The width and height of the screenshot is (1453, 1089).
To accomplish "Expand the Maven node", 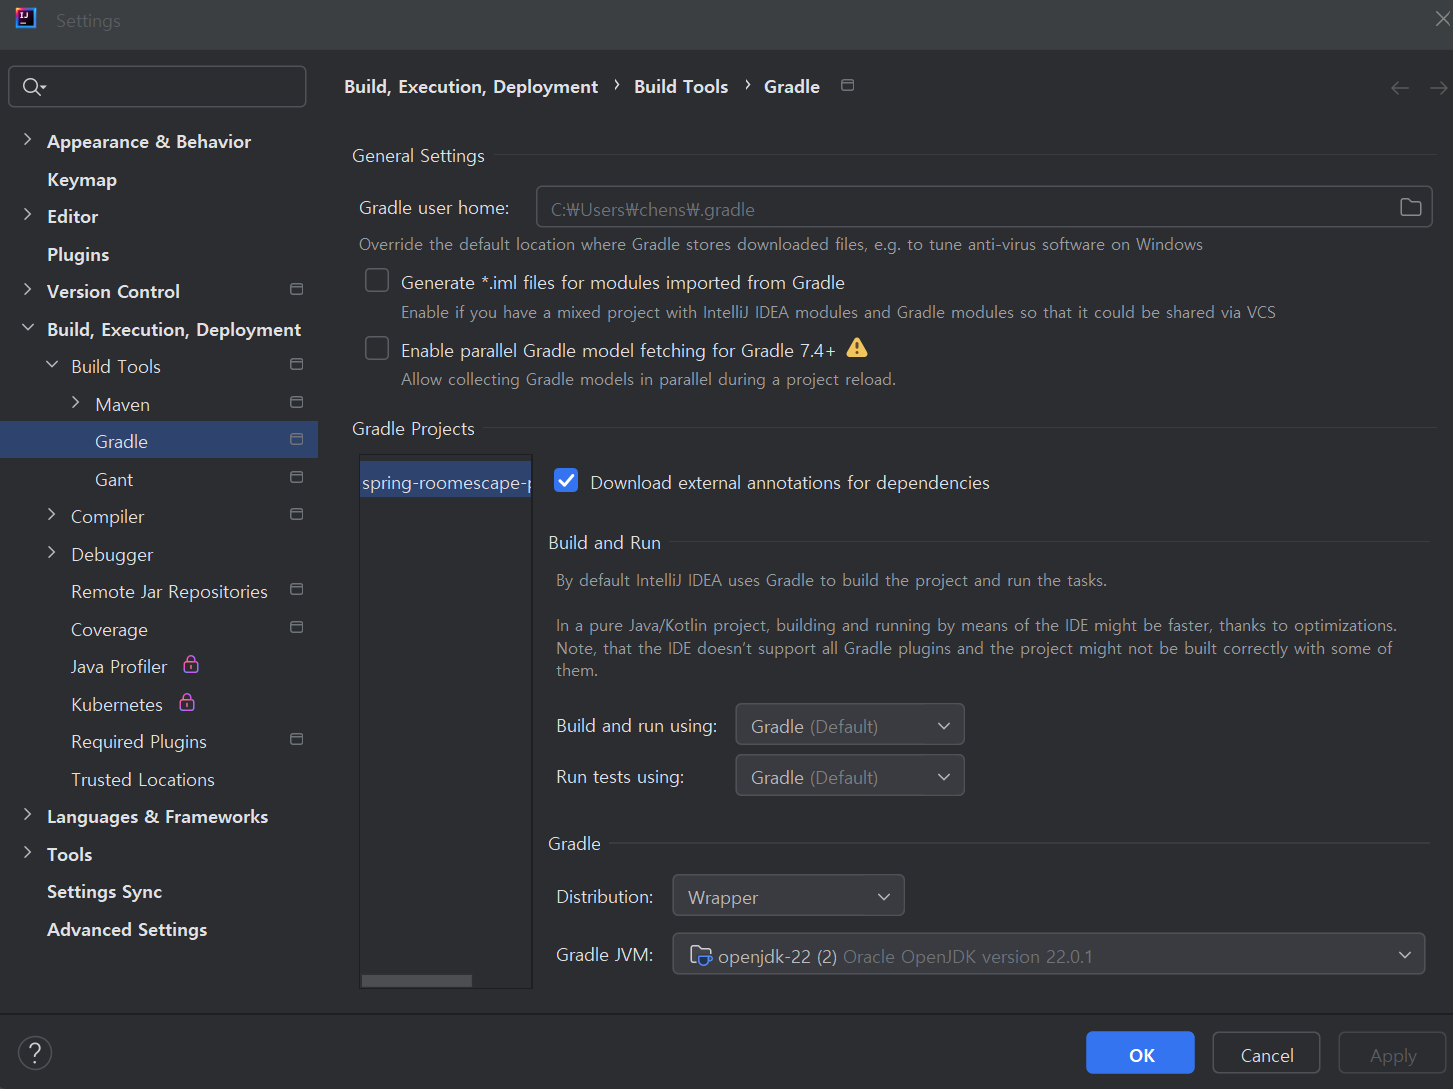I will coord(76,403).
